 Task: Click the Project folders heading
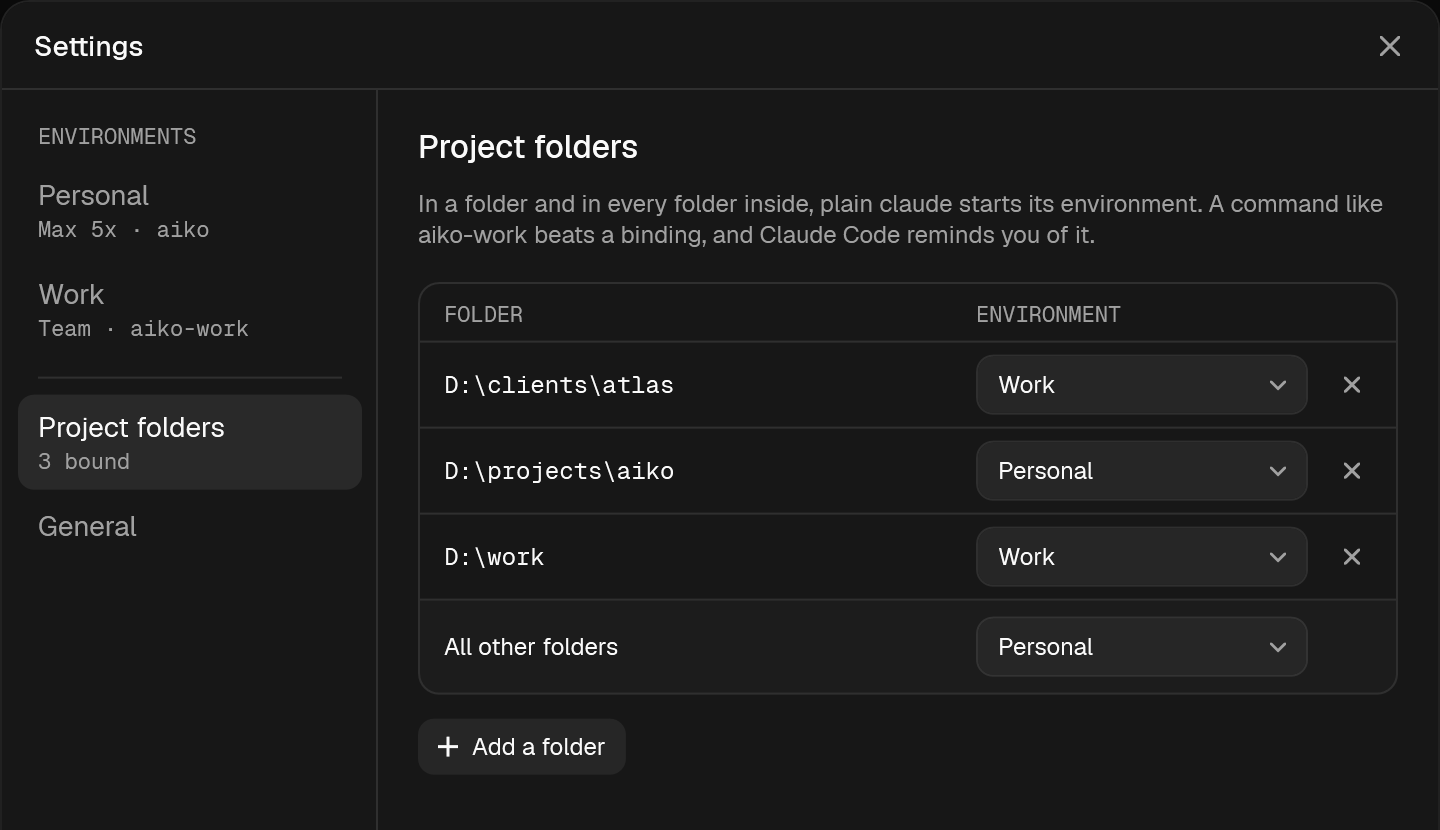[x=528, y=147]
